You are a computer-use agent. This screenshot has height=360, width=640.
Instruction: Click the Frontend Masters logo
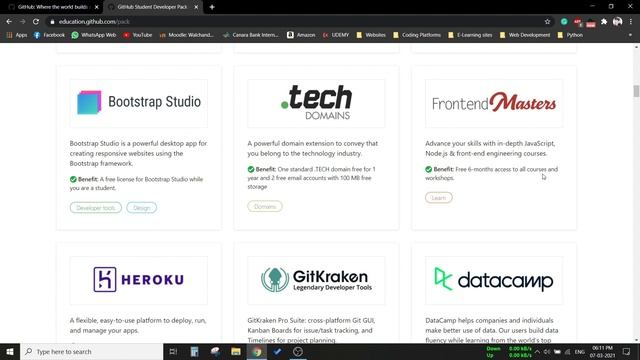pos(494,103)
